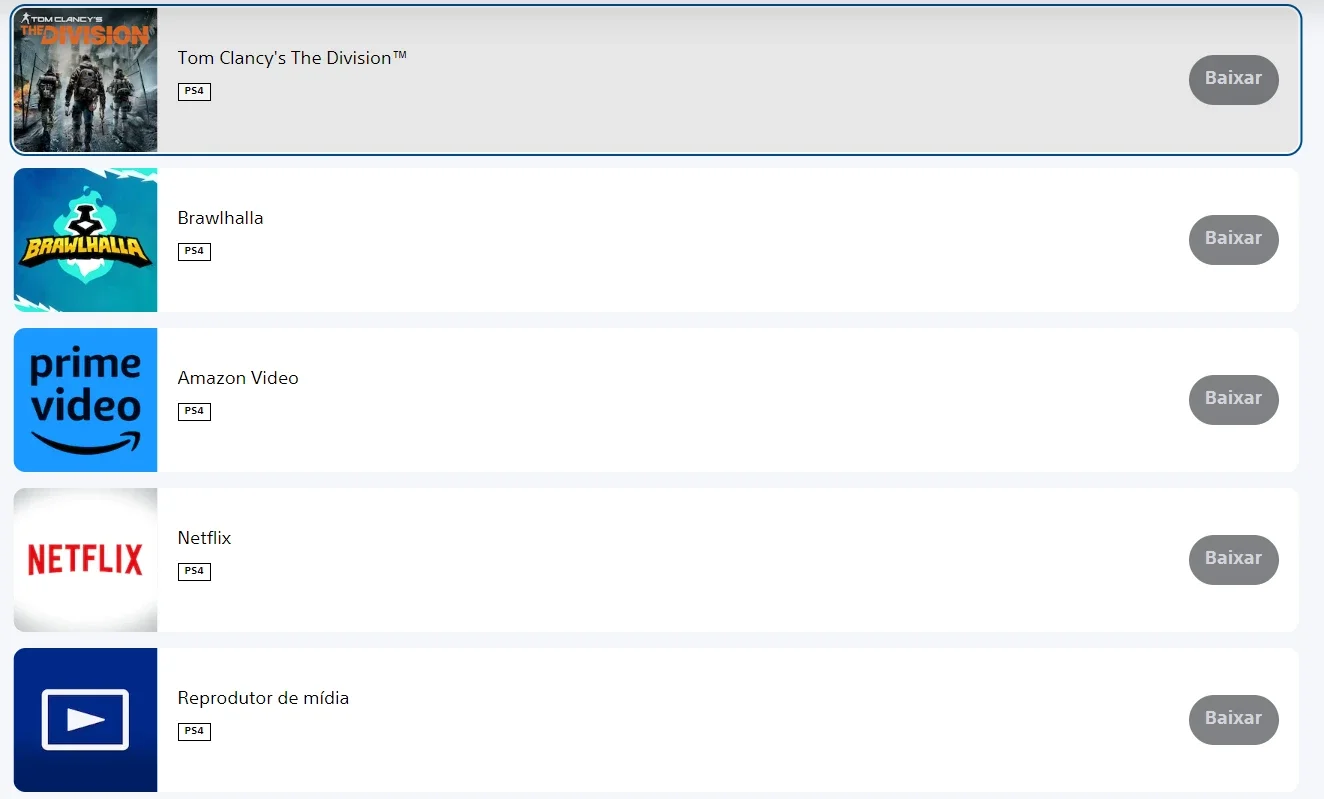The height and width of the screenshot is (799, 1324).
Task: Click Baixar button for Brawlhalla
Action: (x=1233, y=239)
